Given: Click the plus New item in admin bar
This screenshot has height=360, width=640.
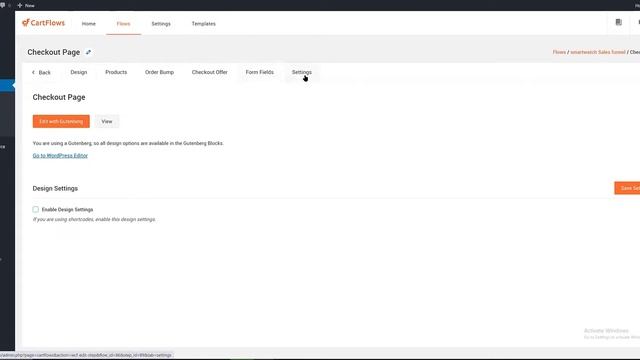Looking at the screenshot, I should (x=26, y=5).
